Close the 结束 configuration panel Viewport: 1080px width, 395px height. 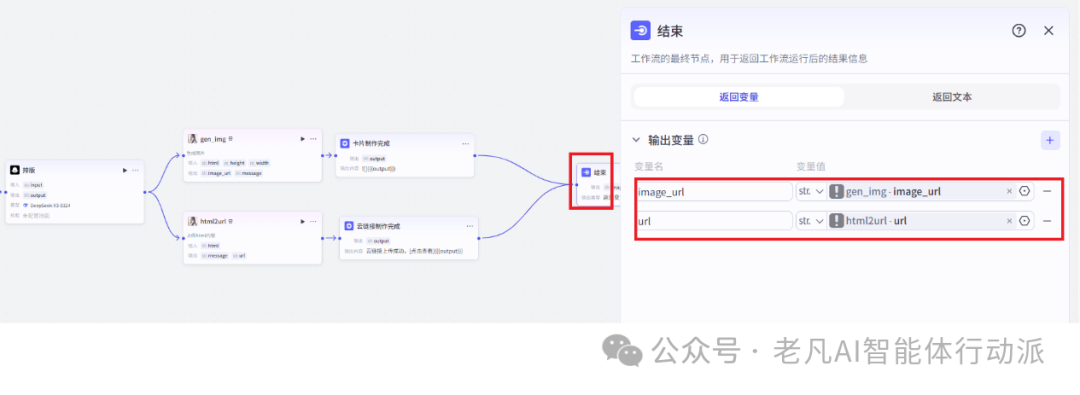[x=1048, y=30]
